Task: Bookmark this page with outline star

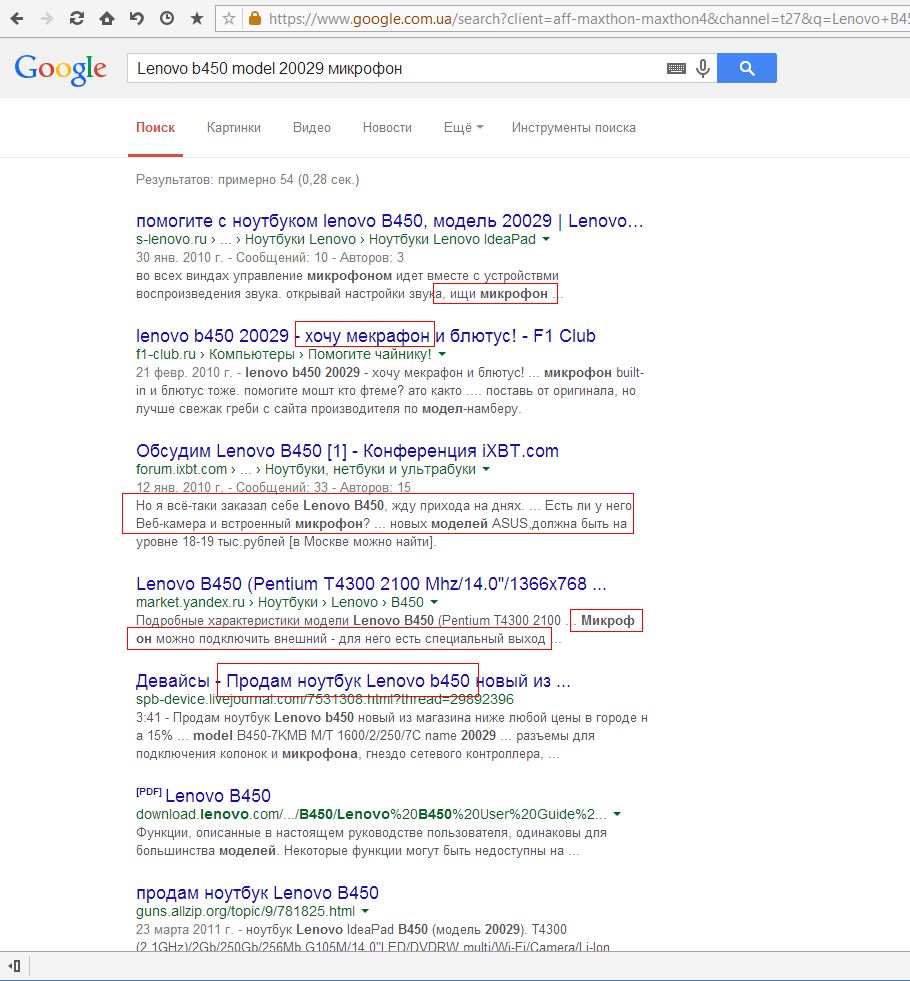Action: [229, 18]
